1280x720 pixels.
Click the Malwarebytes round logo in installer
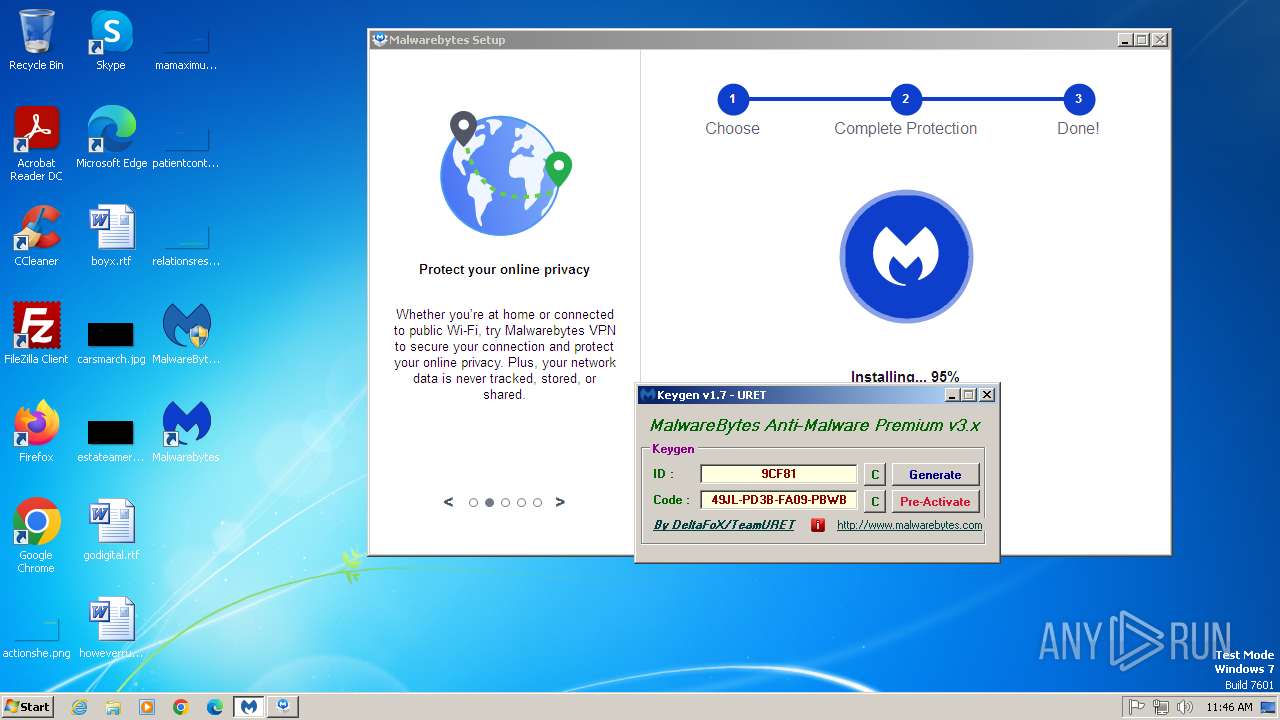tap(906, 256)
